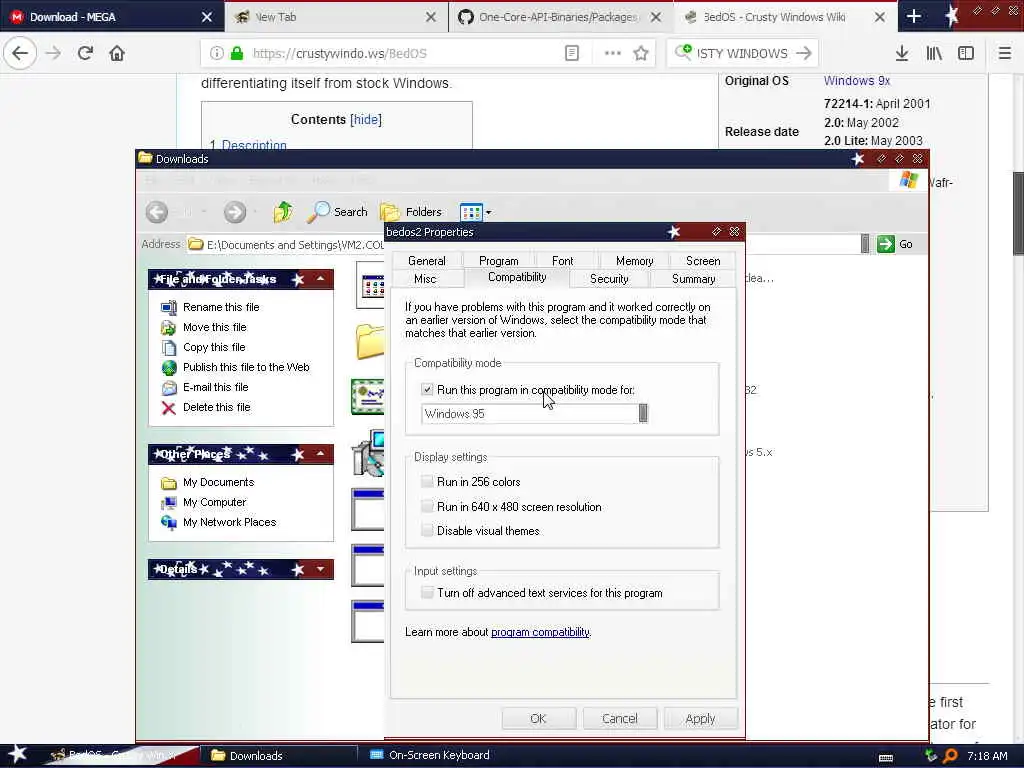Navigate back in Firefox
Screen dimensions: 1024x768
pyautogui.click(x=20, y=53)
